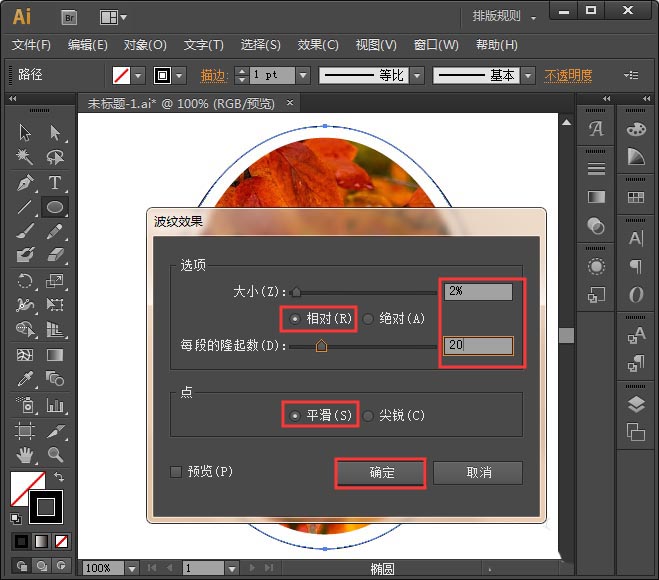
Task: Select the Type tool
Action: click(55, 183)
